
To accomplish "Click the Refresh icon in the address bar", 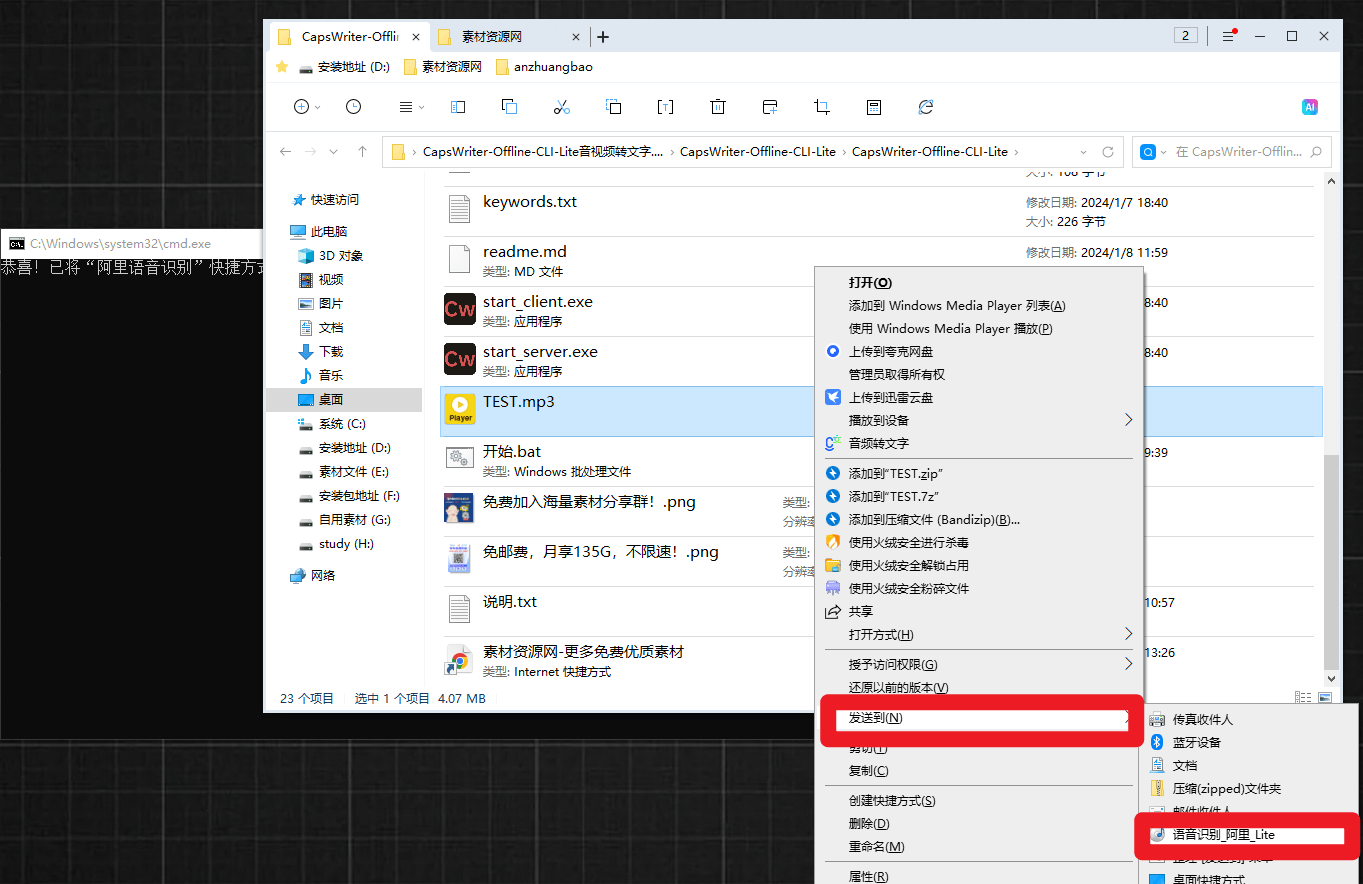I will [1108, 152].
